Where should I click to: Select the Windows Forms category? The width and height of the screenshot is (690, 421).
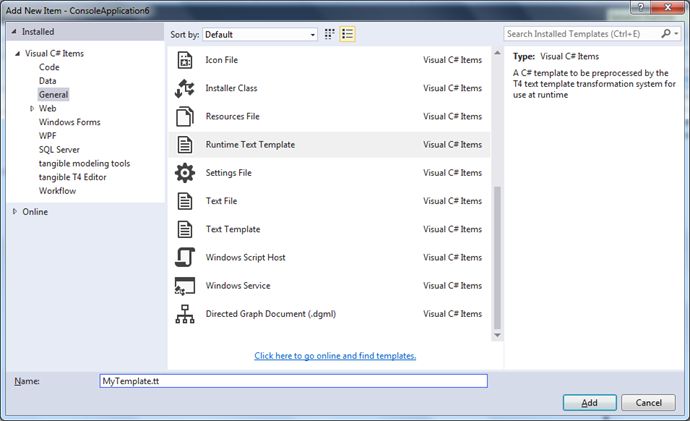tap(70, 122)
